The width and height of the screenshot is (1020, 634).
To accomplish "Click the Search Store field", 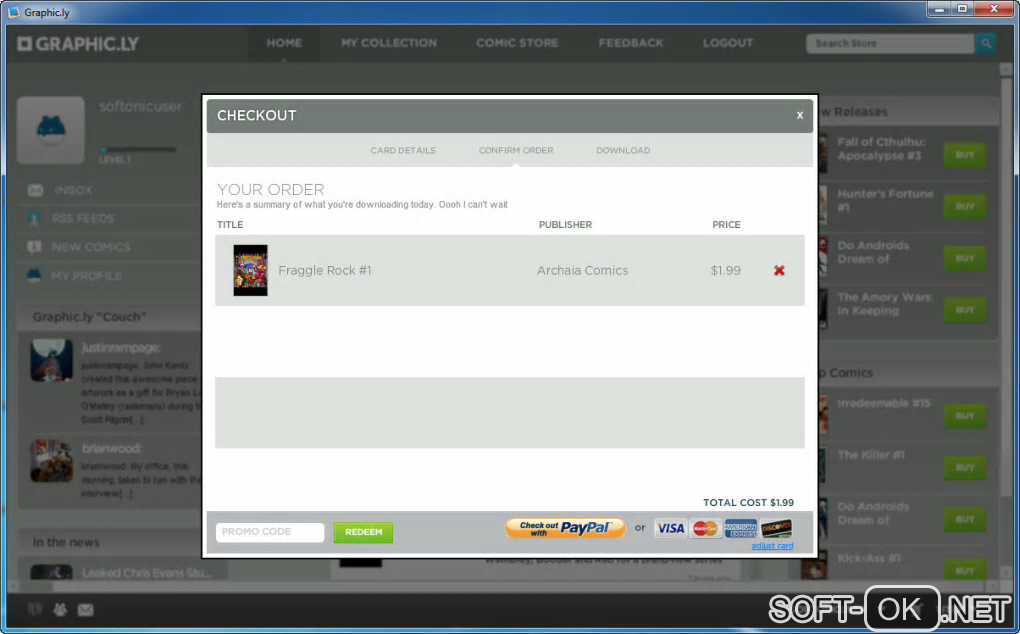I will pos(891,44).
